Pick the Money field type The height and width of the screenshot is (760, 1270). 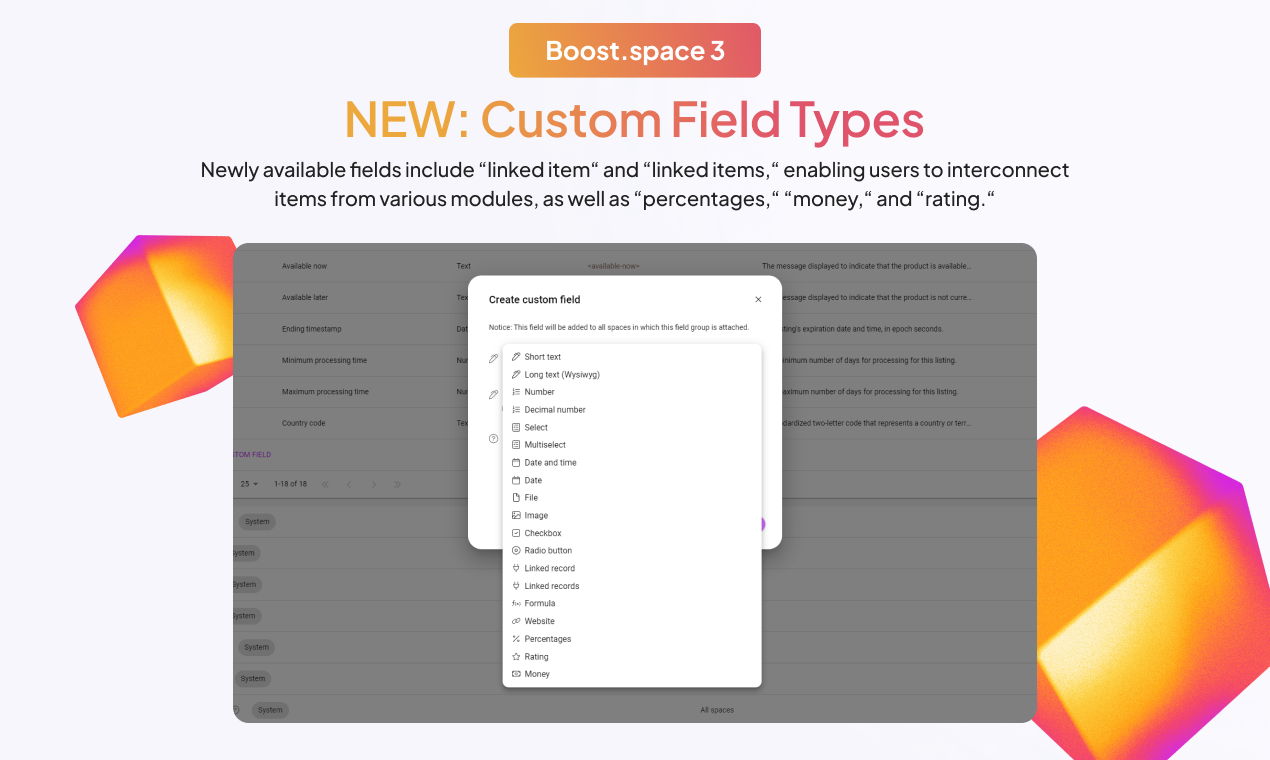click(x=632, y=674)
